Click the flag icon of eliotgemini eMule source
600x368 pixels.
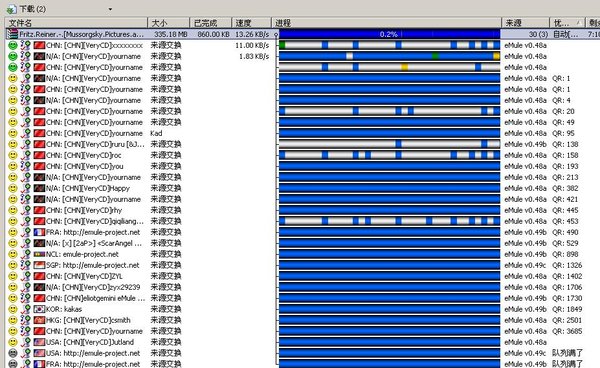(39, 298)
